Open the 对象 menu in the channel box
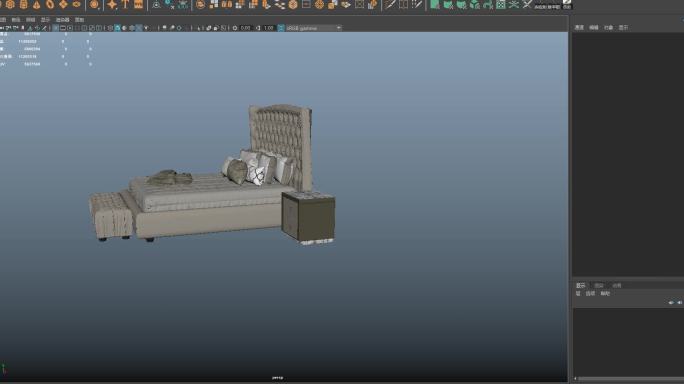The height and width of the screenshot is (384, 684). coord(609,27)
